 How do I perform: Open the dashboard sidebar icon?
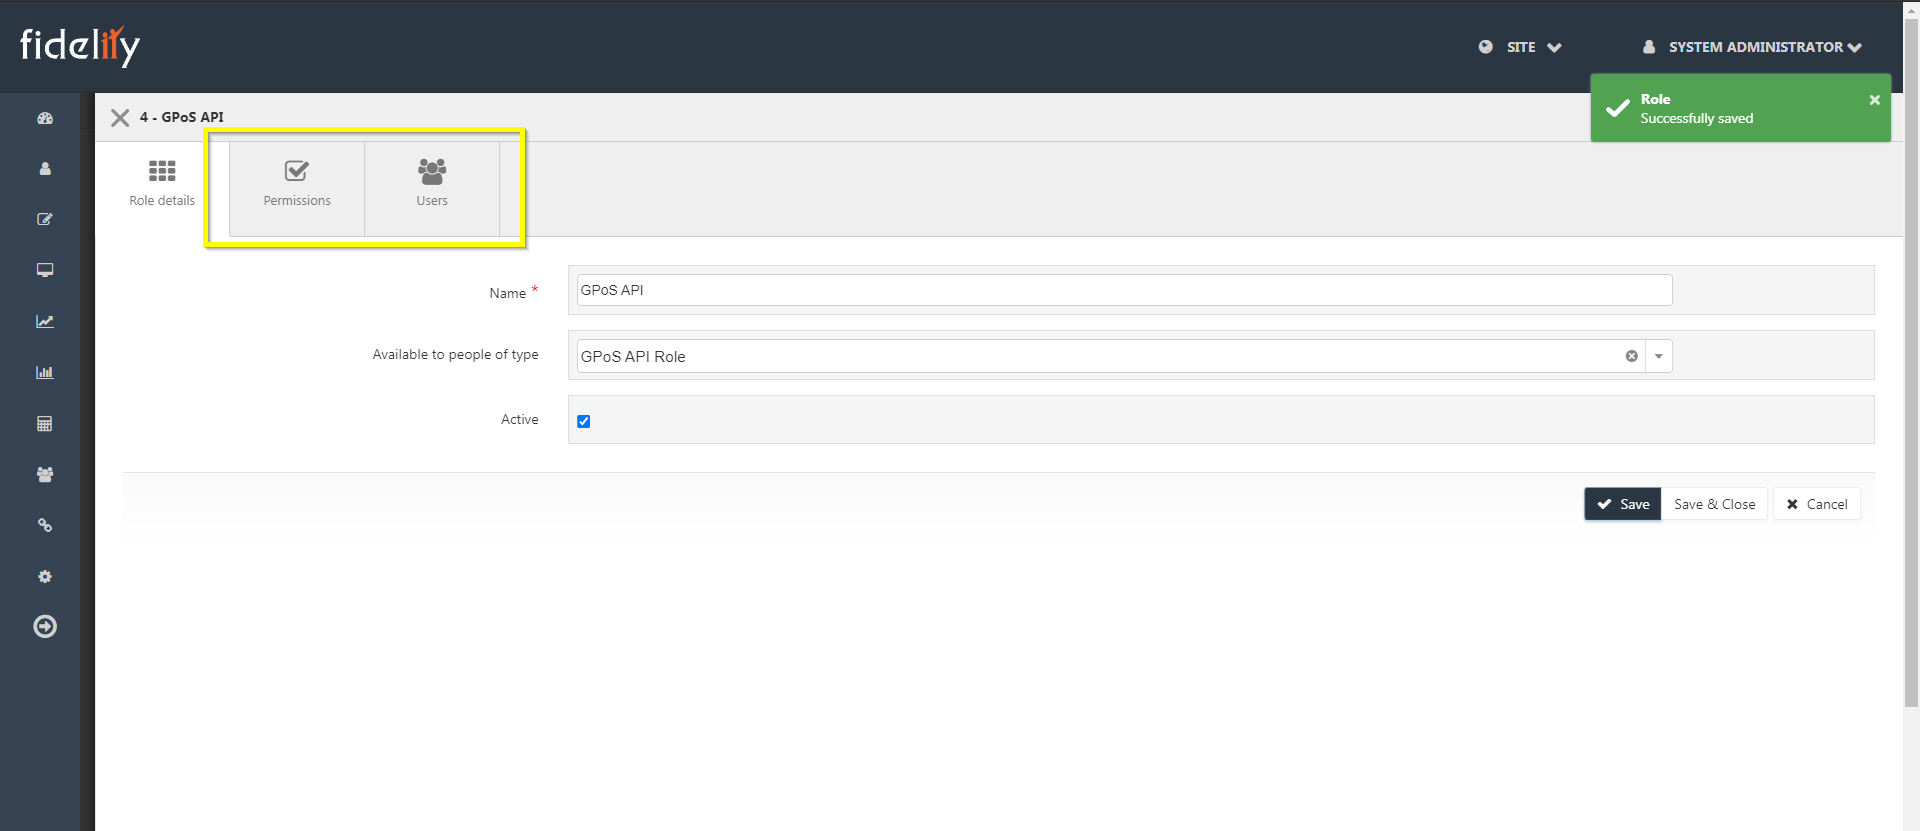[45, 118]
